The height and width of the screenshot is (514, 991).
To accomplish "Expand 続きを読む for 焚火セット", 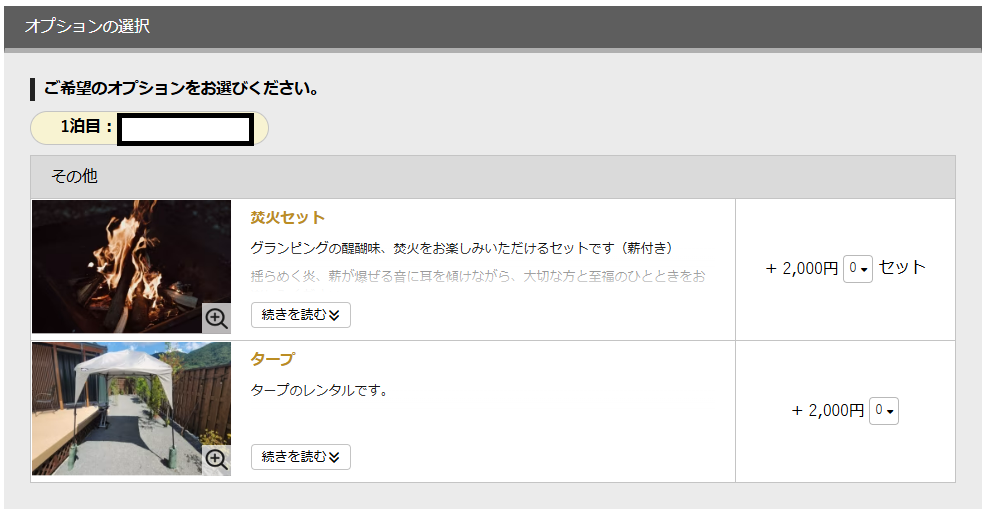I will (x=300, y=315).
